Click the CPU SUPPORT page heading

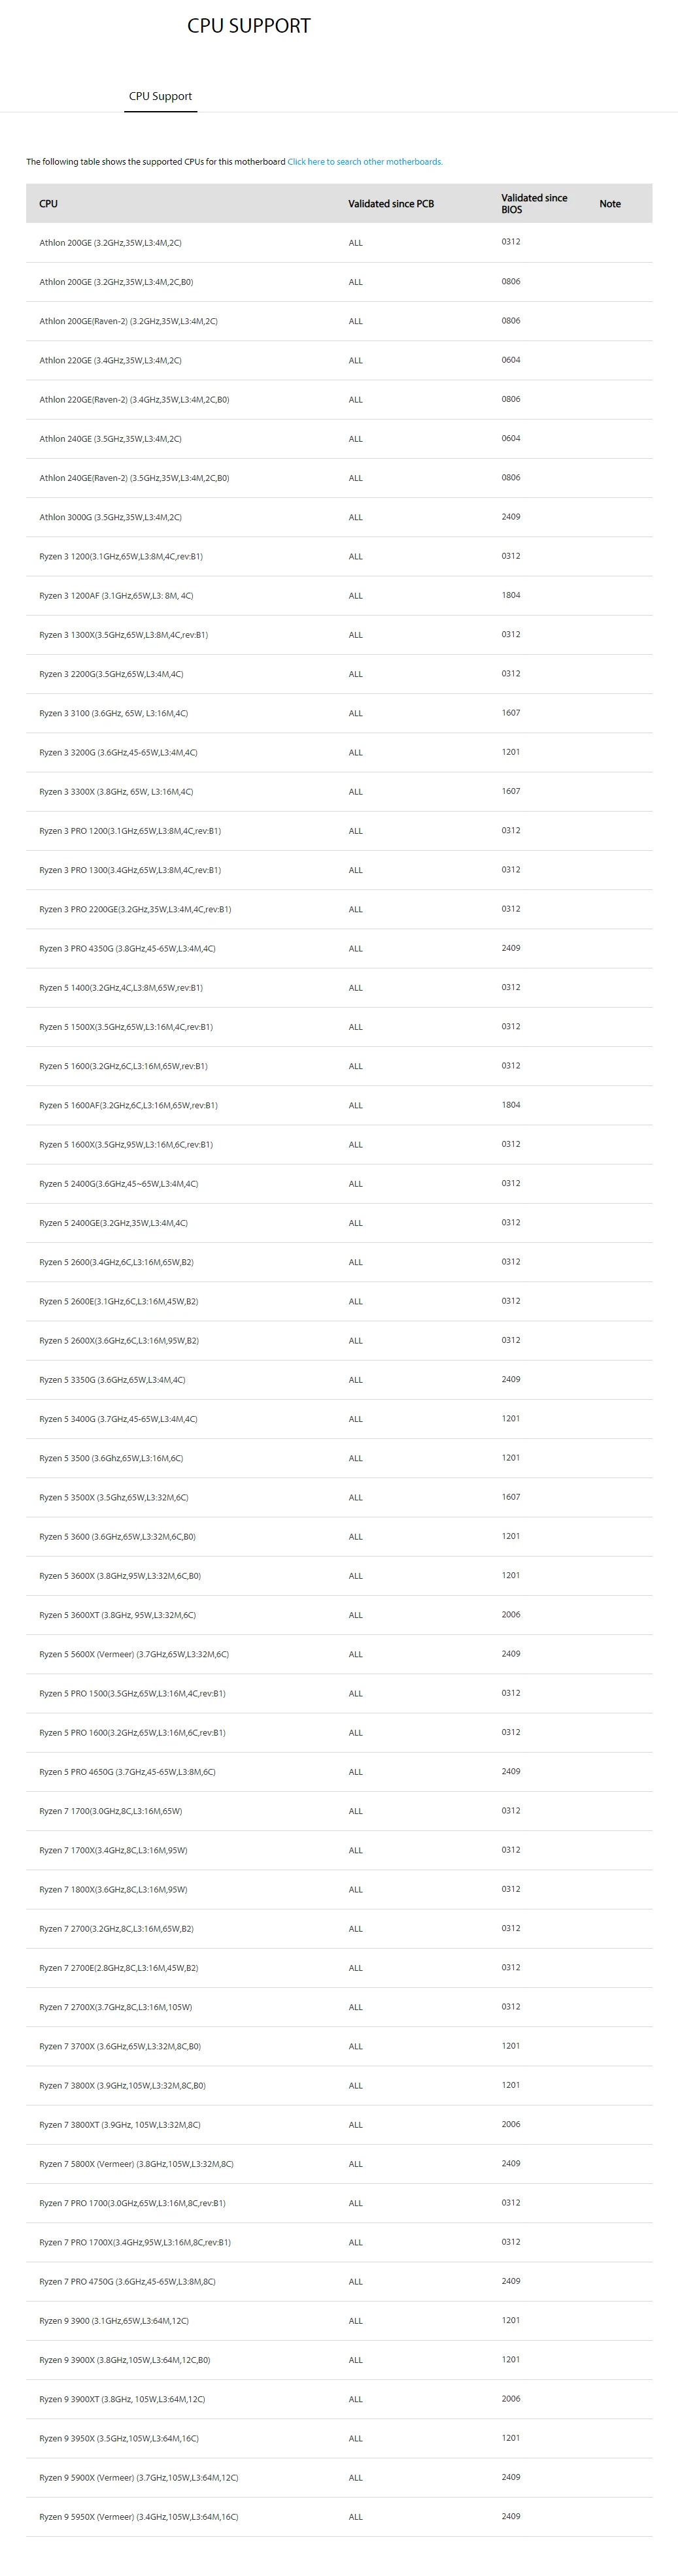point(249,26)
